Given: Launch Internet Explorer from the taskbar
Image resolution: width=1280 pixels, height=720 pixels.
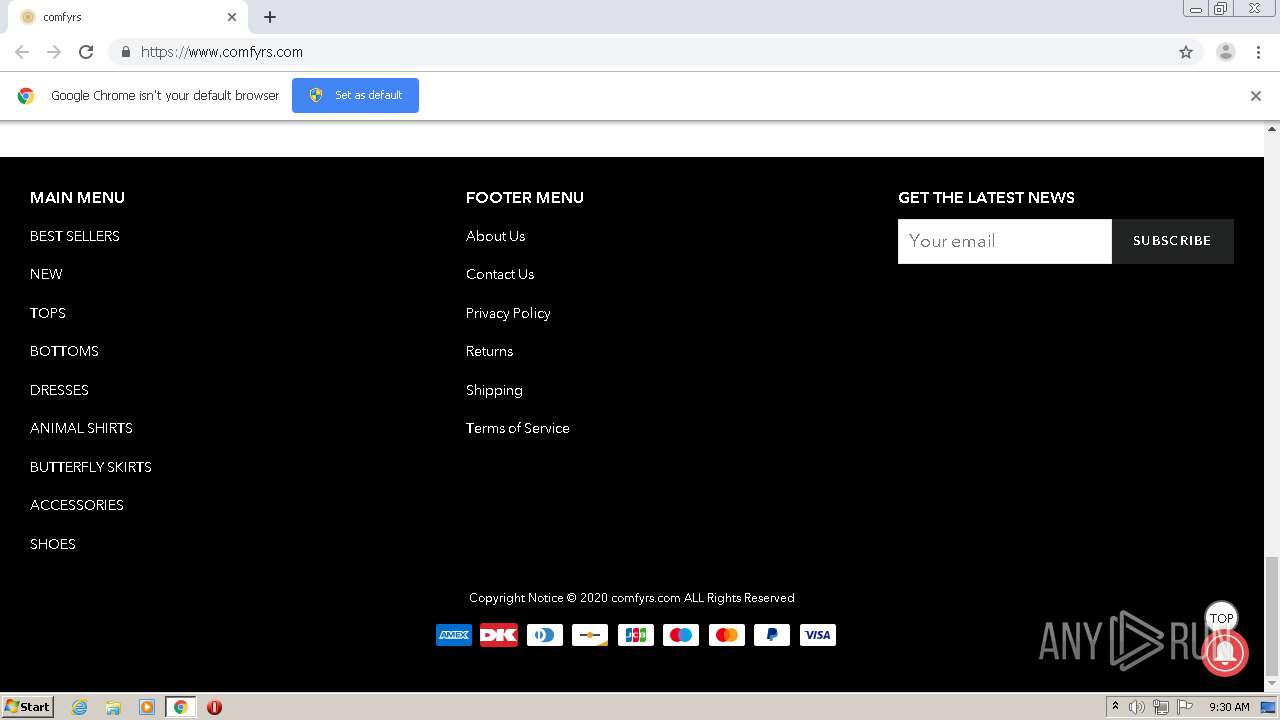Looking at the screenshot, I should [x=80, y=707].
